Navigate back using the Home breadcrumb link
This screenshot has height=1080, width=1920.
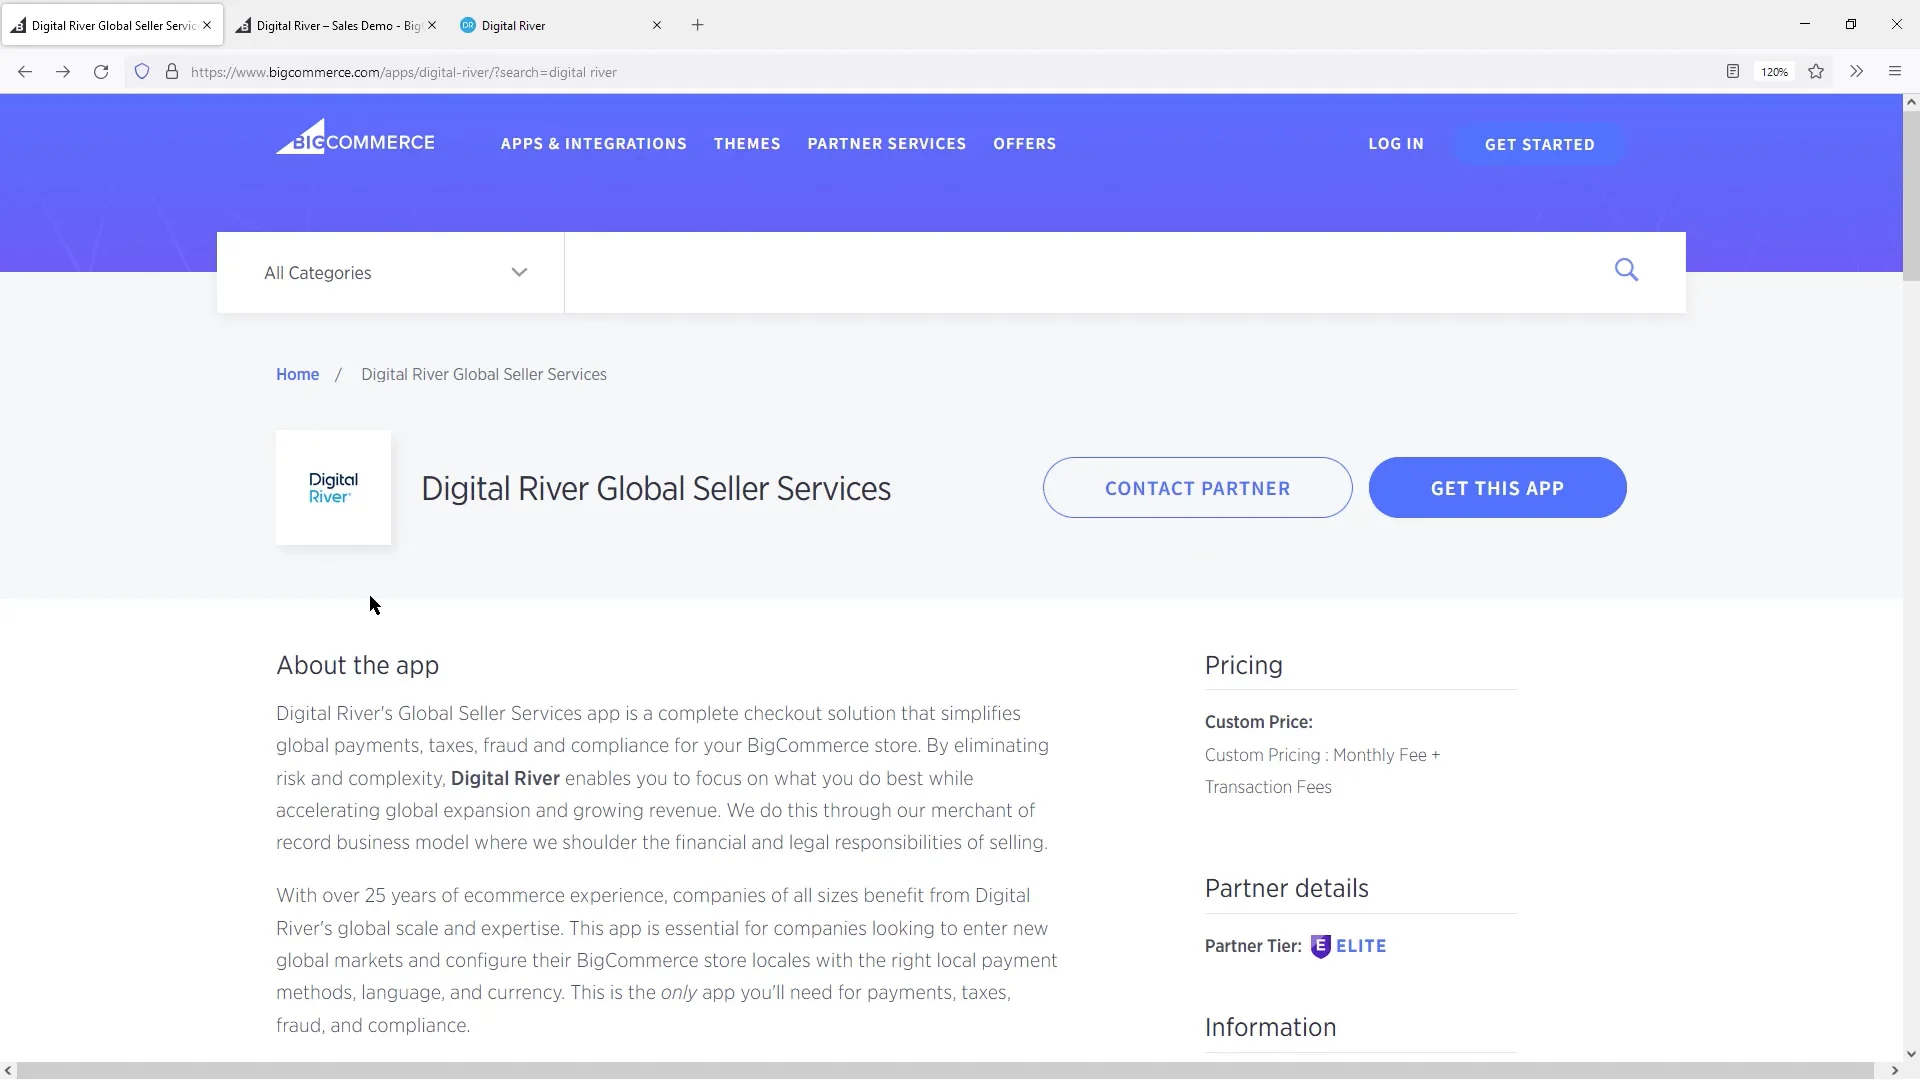[297, 374]
